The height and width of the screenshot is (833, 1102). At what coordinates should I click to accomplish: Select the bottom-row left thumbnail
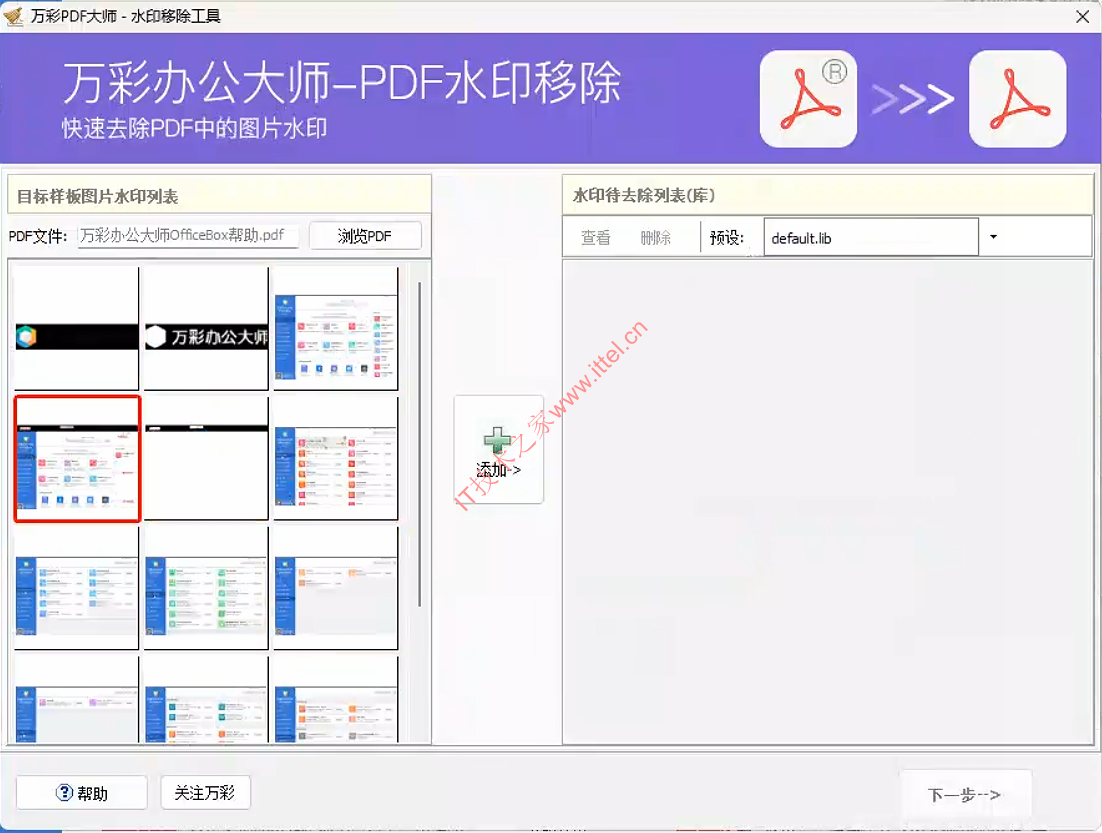click(x=77, y=700)
